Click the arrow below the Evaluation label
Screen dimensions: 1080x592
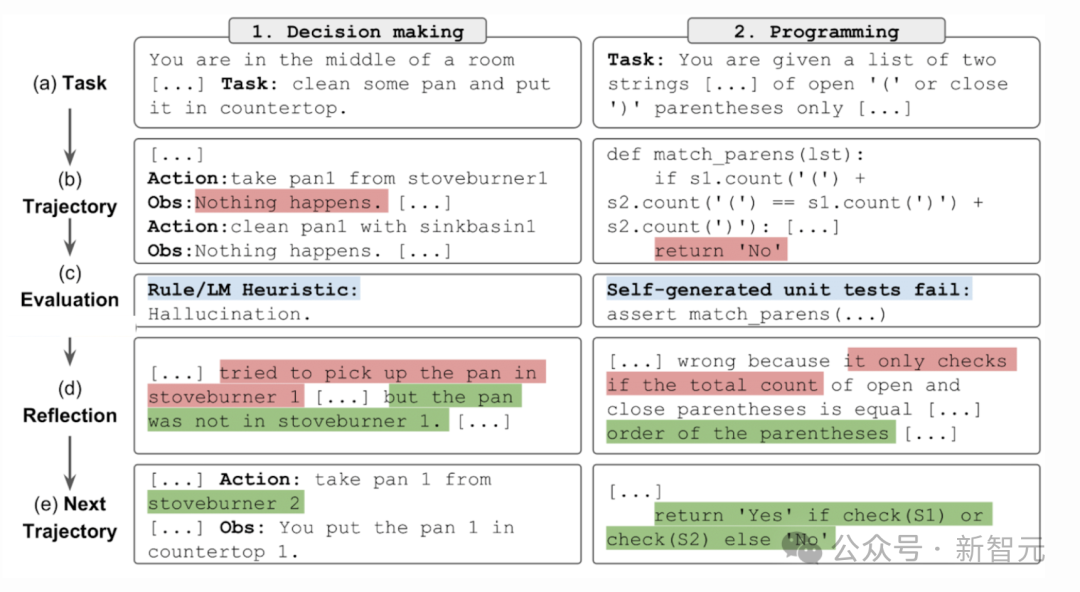70,351
